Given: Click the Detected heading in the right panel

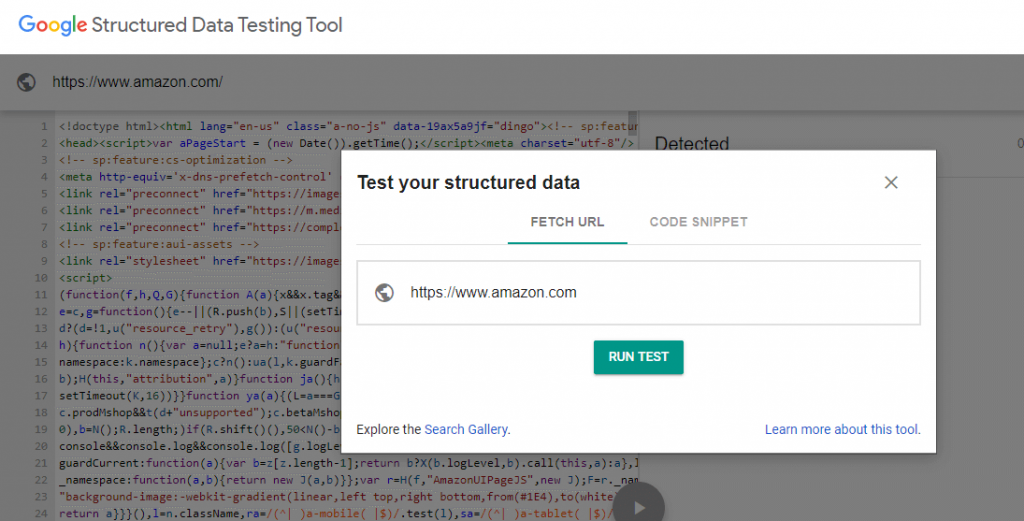Looking at the screenshot, I should click(692, 143).
